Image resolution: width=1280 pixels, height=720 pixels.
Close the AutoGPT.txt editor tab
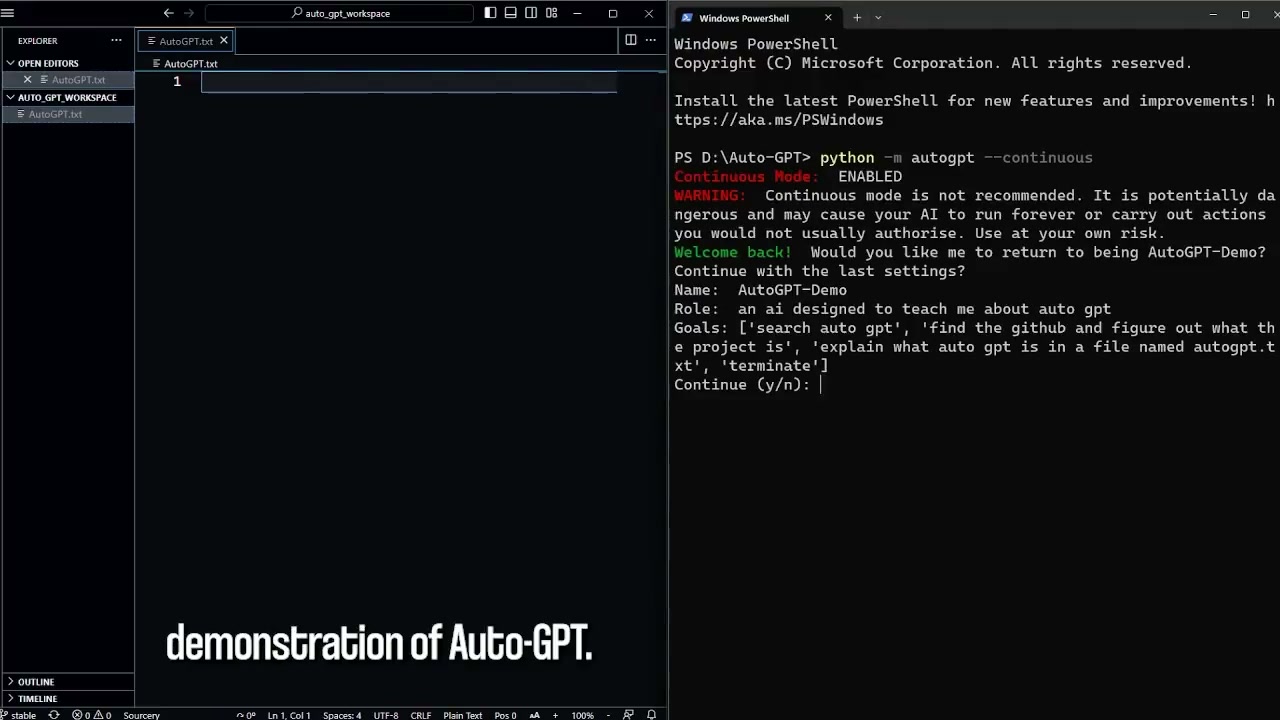[224, 41]
